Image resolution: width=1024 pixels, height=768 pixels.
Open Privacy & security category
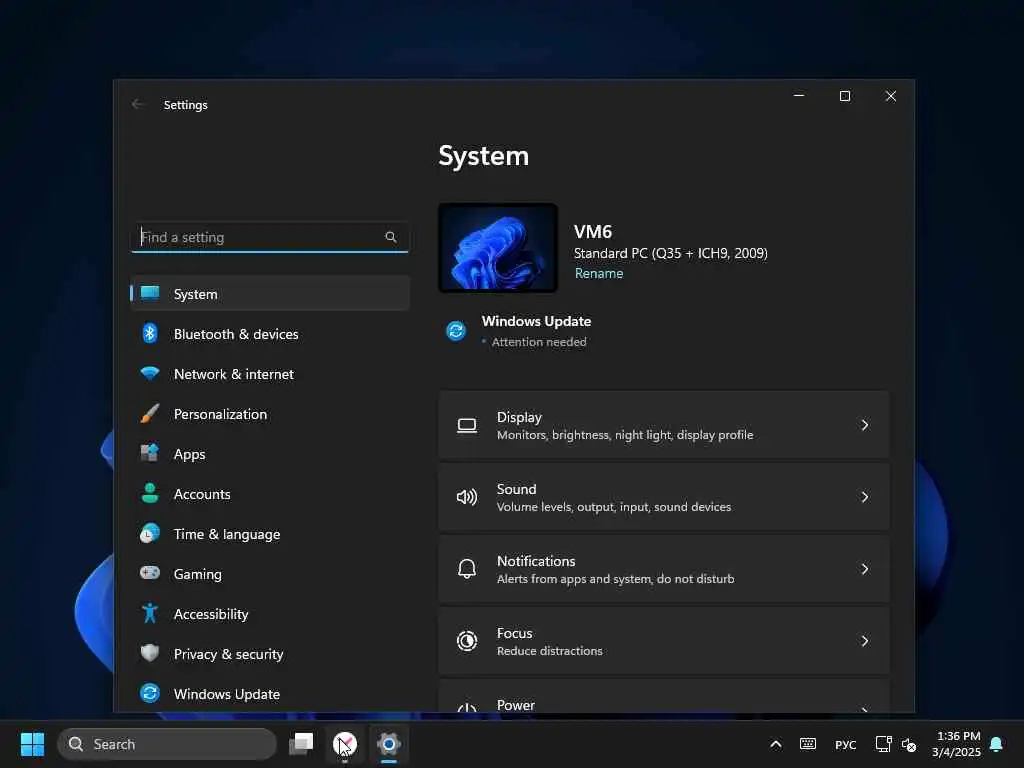click(x=270, y=653)
